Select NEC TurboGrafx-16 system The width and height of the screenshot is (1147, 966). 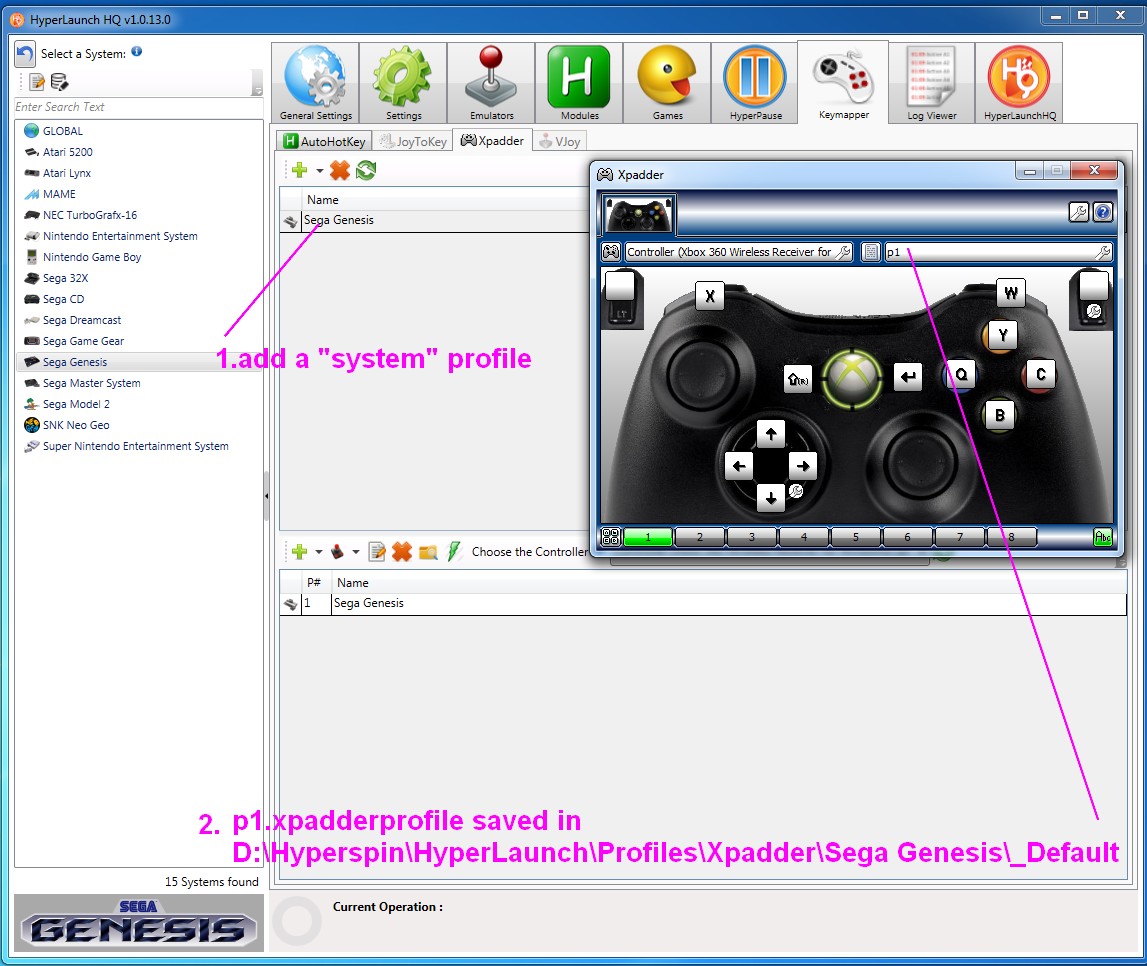(x=89, y=215)
